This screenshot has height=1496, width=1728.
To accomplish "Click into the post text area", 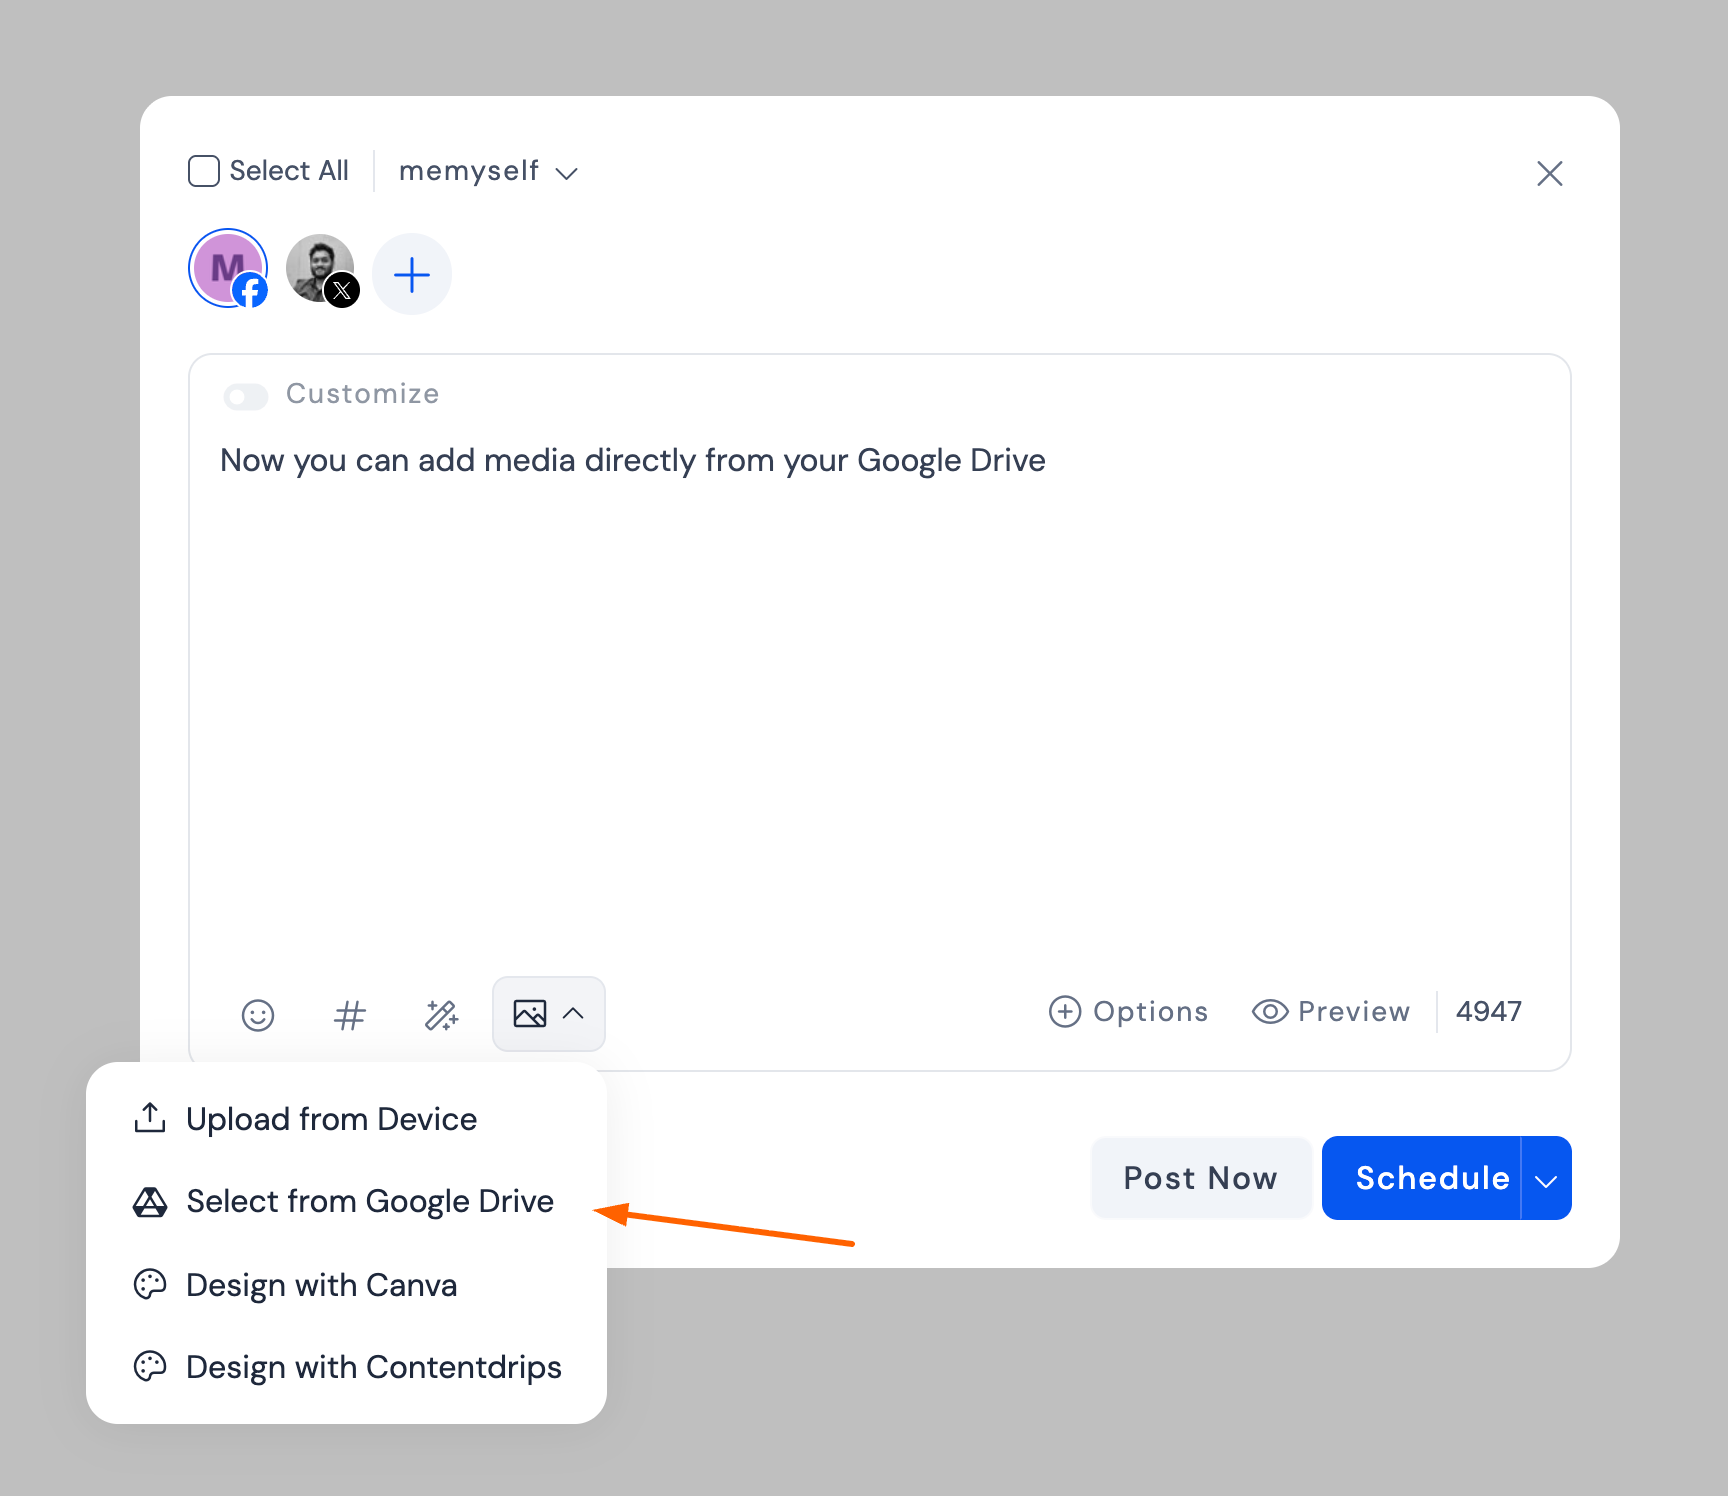I will click(x=878, y=700).
